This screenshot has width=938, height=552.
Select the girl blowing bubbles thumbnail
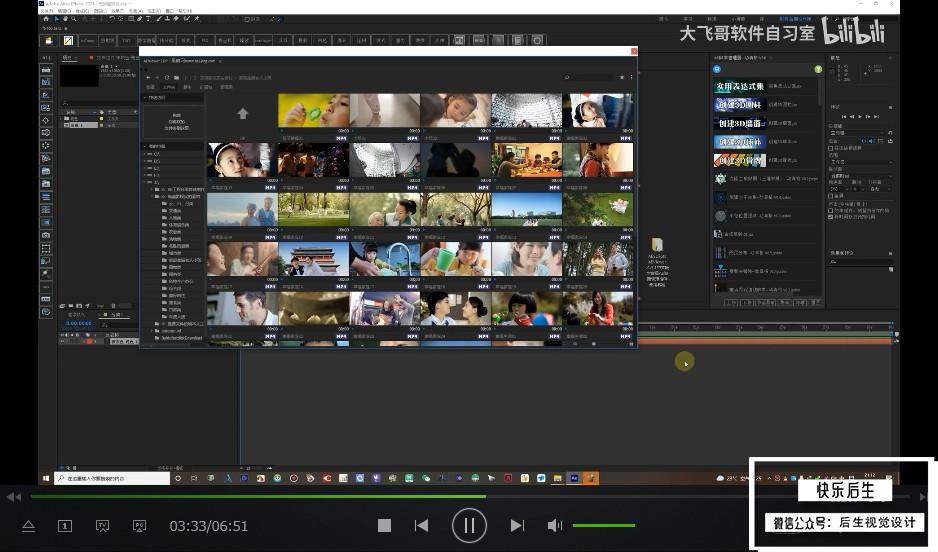point(313,110)
